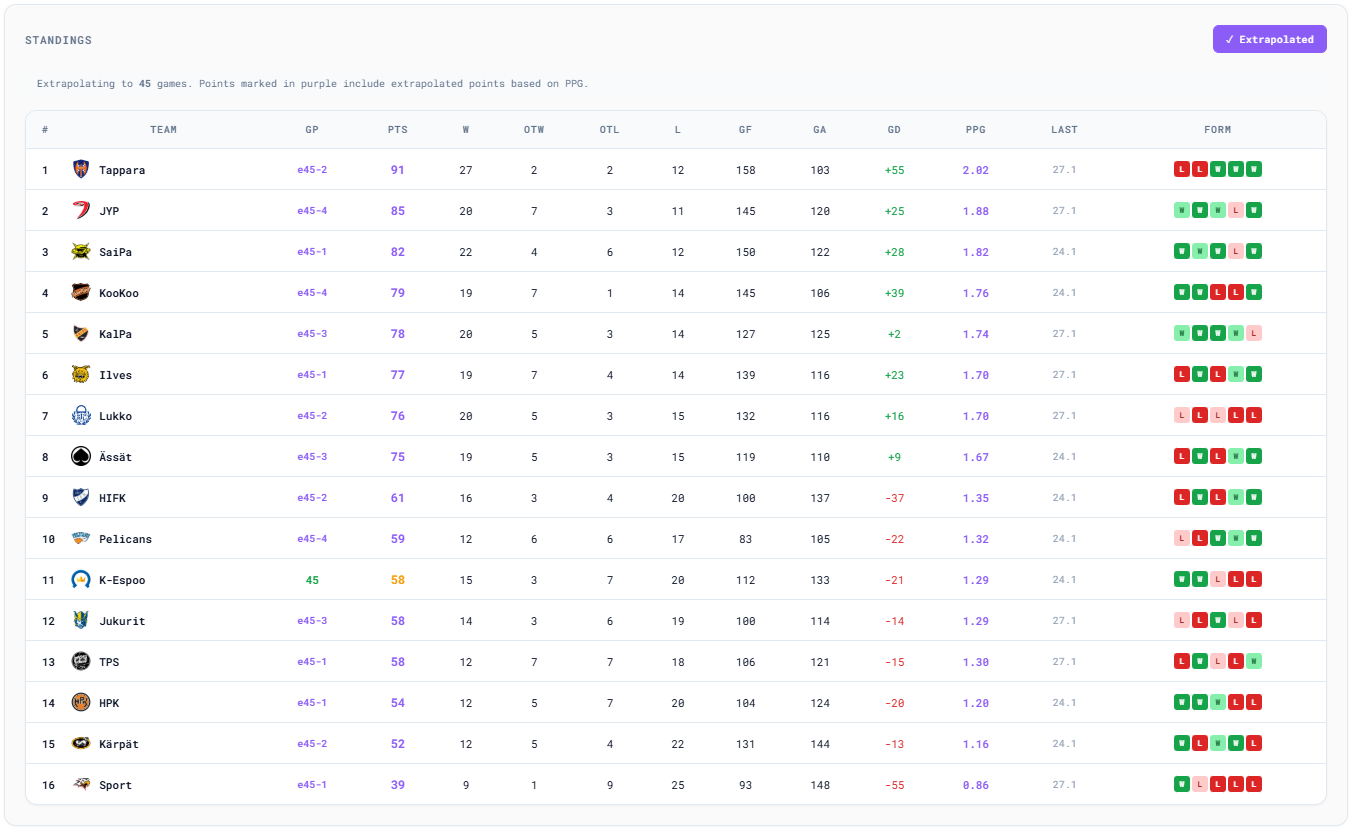Click Sport's first green W form badge
This screenshot has width=1353, height=830.
(x=1181, y=785)
